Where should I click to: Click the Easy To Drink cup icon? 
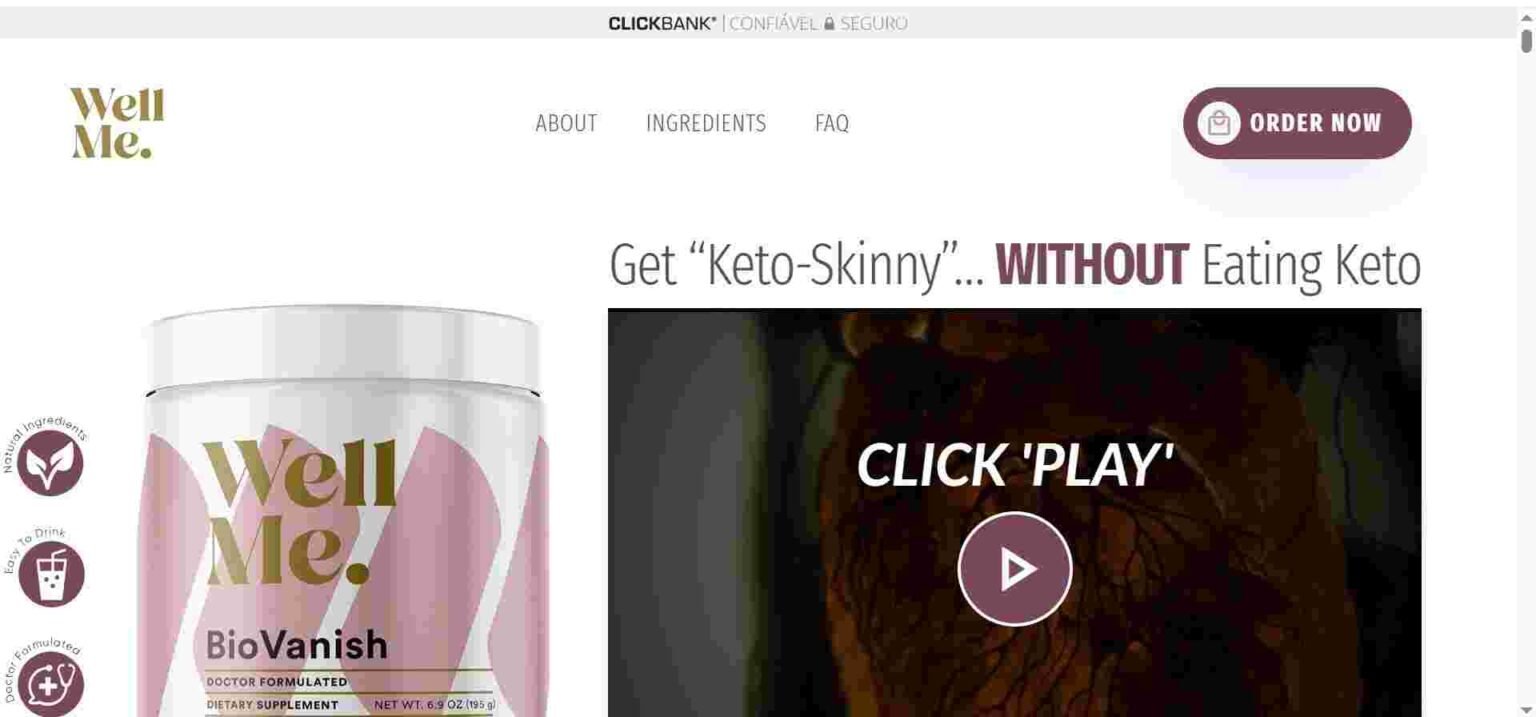50,573
